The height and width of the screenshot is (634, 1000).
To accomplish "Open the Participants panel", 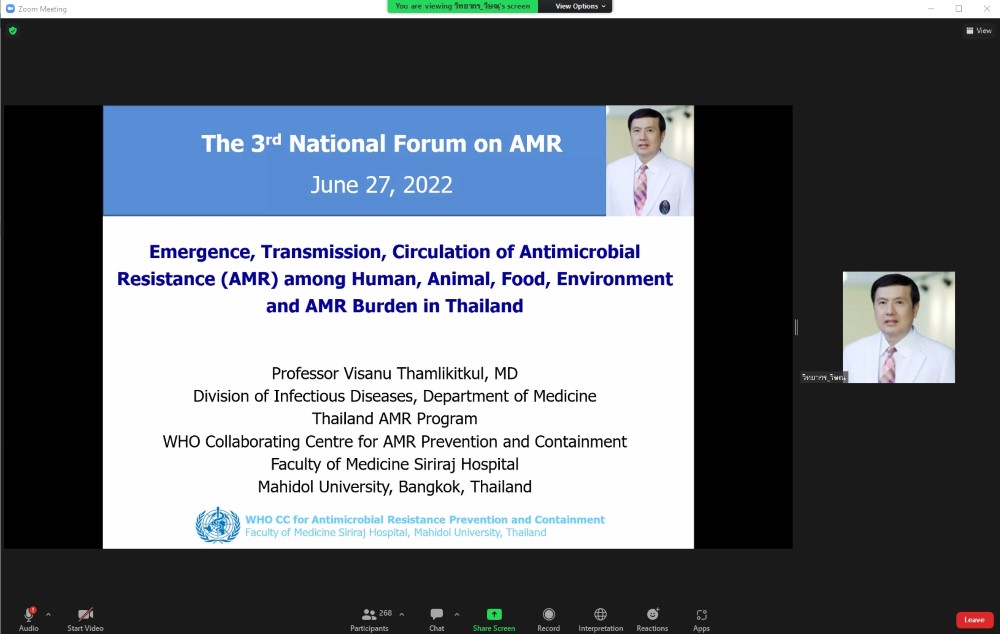I will pos(370,614).
